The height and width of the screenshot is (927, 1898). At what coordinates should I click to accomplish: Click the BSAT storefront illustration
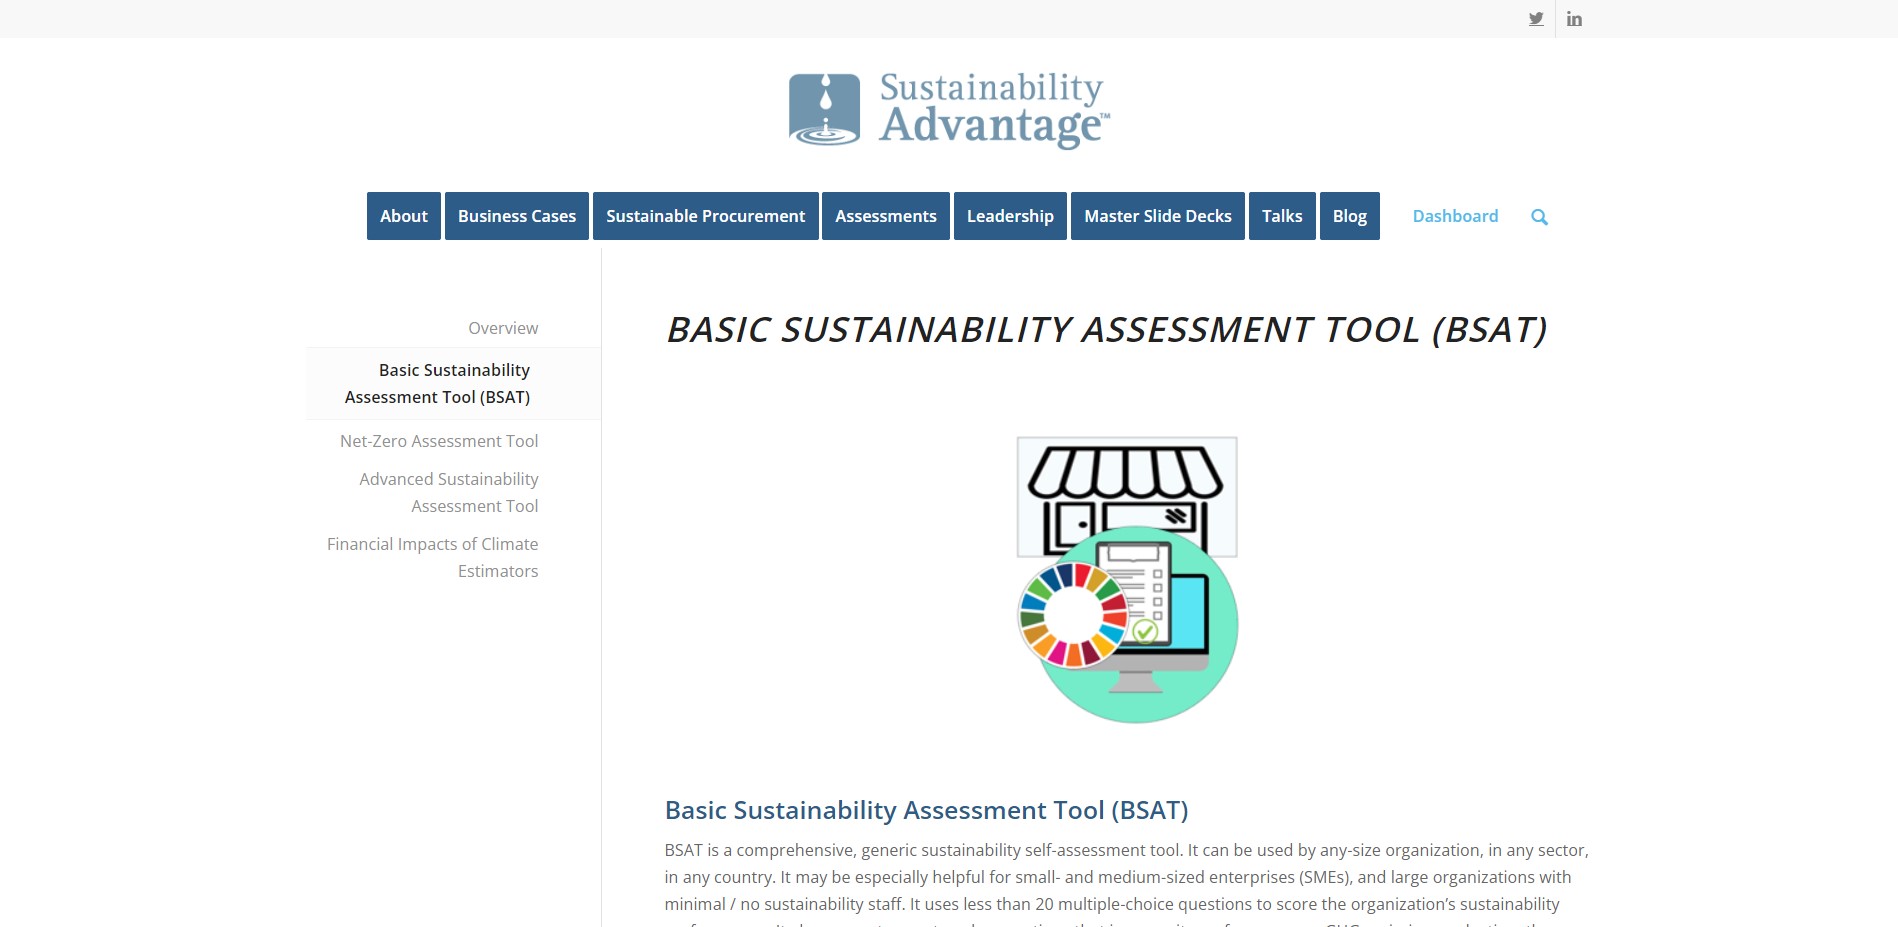click(1127, 580)
